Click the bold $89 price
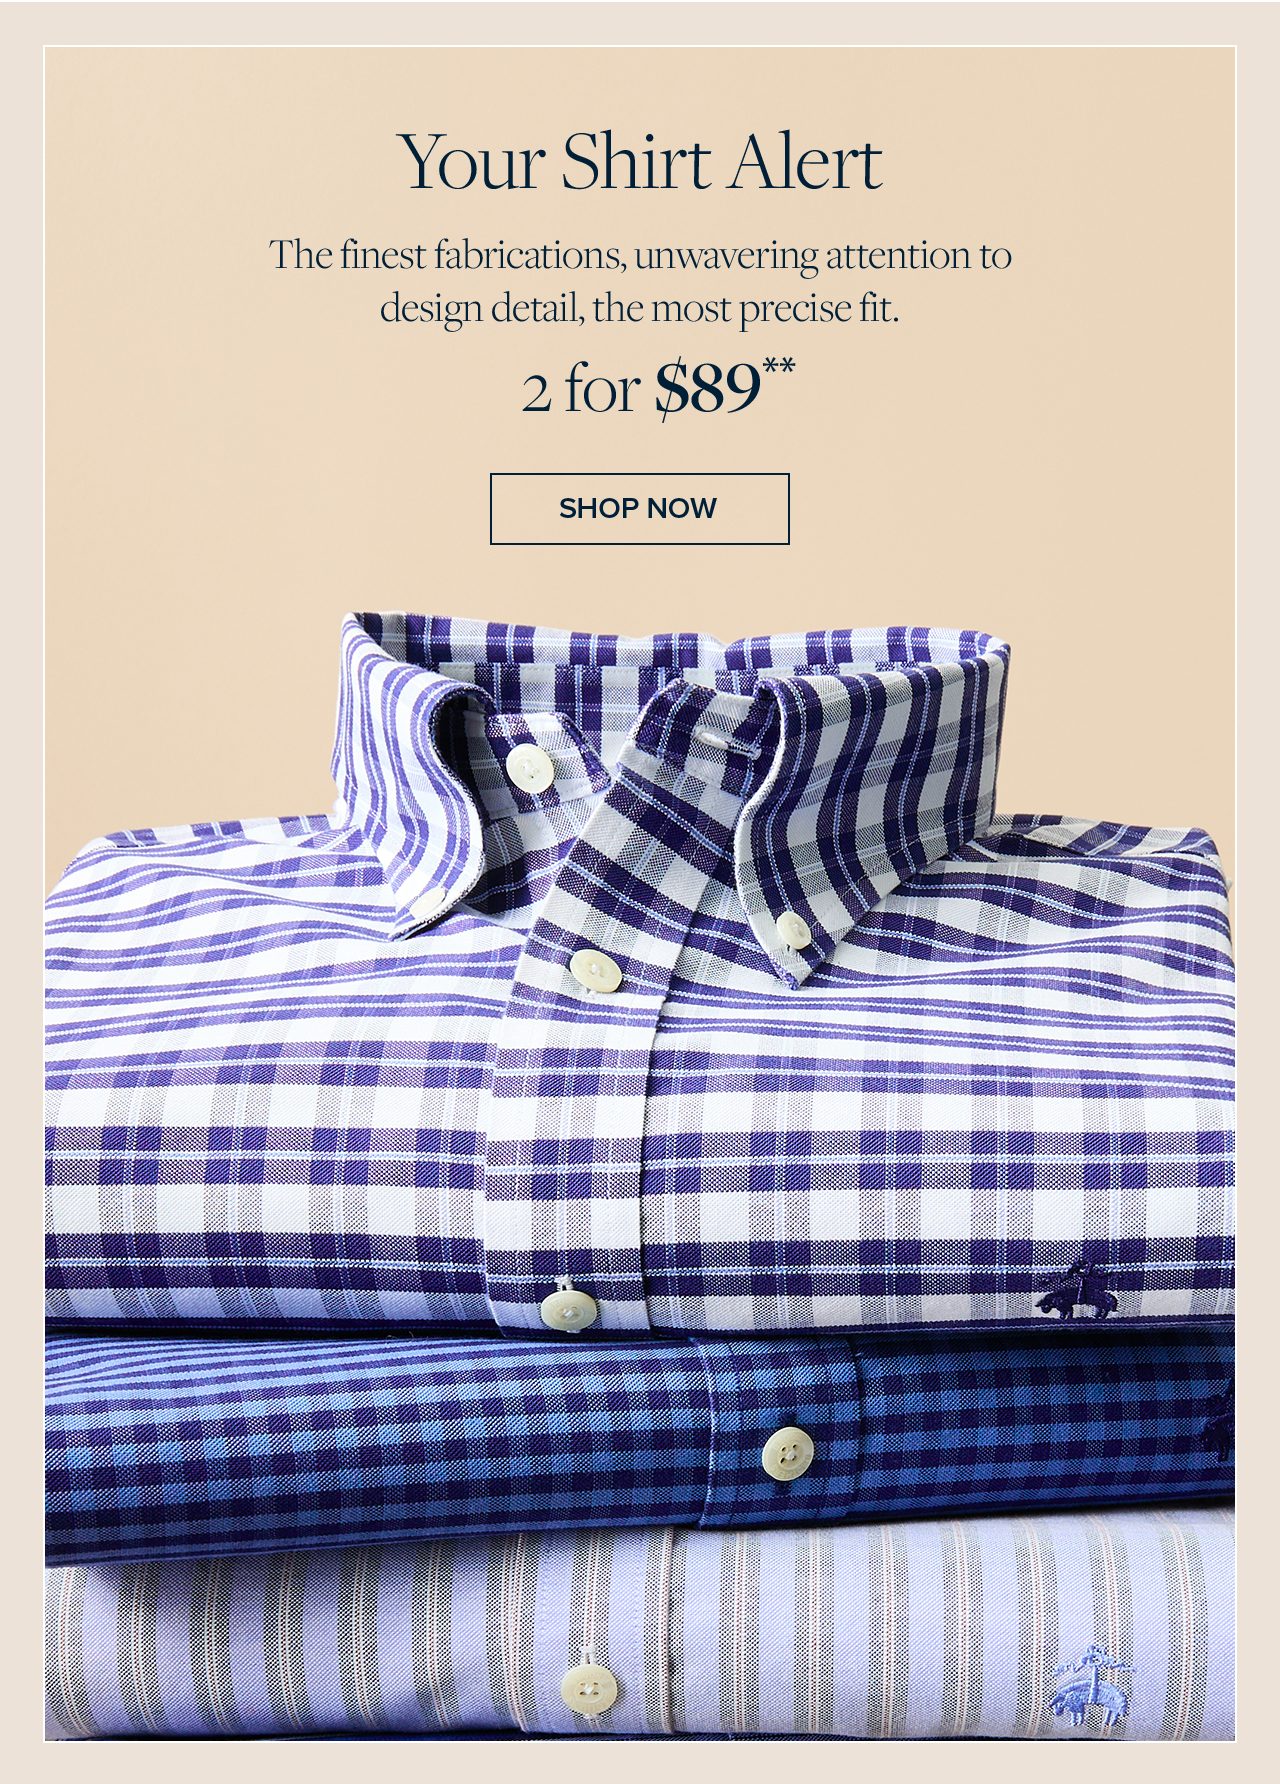The height and width of the screenshot is (1784, 1280). pyautogui.click(x=708, y=388)
